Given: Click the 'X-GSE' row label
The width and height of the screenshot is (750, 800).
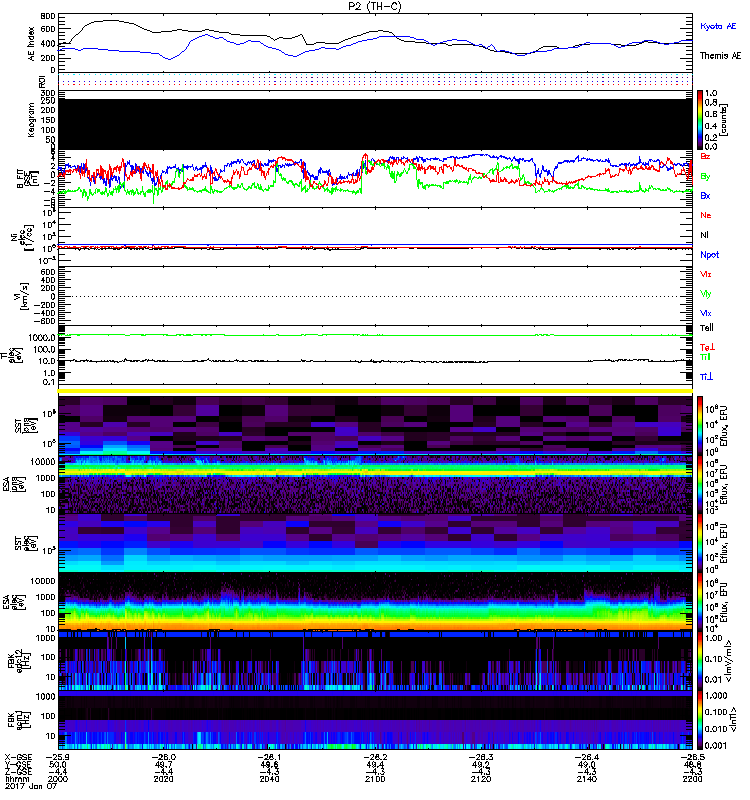Looking at the screenshot, I should click(x=18, y=757).
